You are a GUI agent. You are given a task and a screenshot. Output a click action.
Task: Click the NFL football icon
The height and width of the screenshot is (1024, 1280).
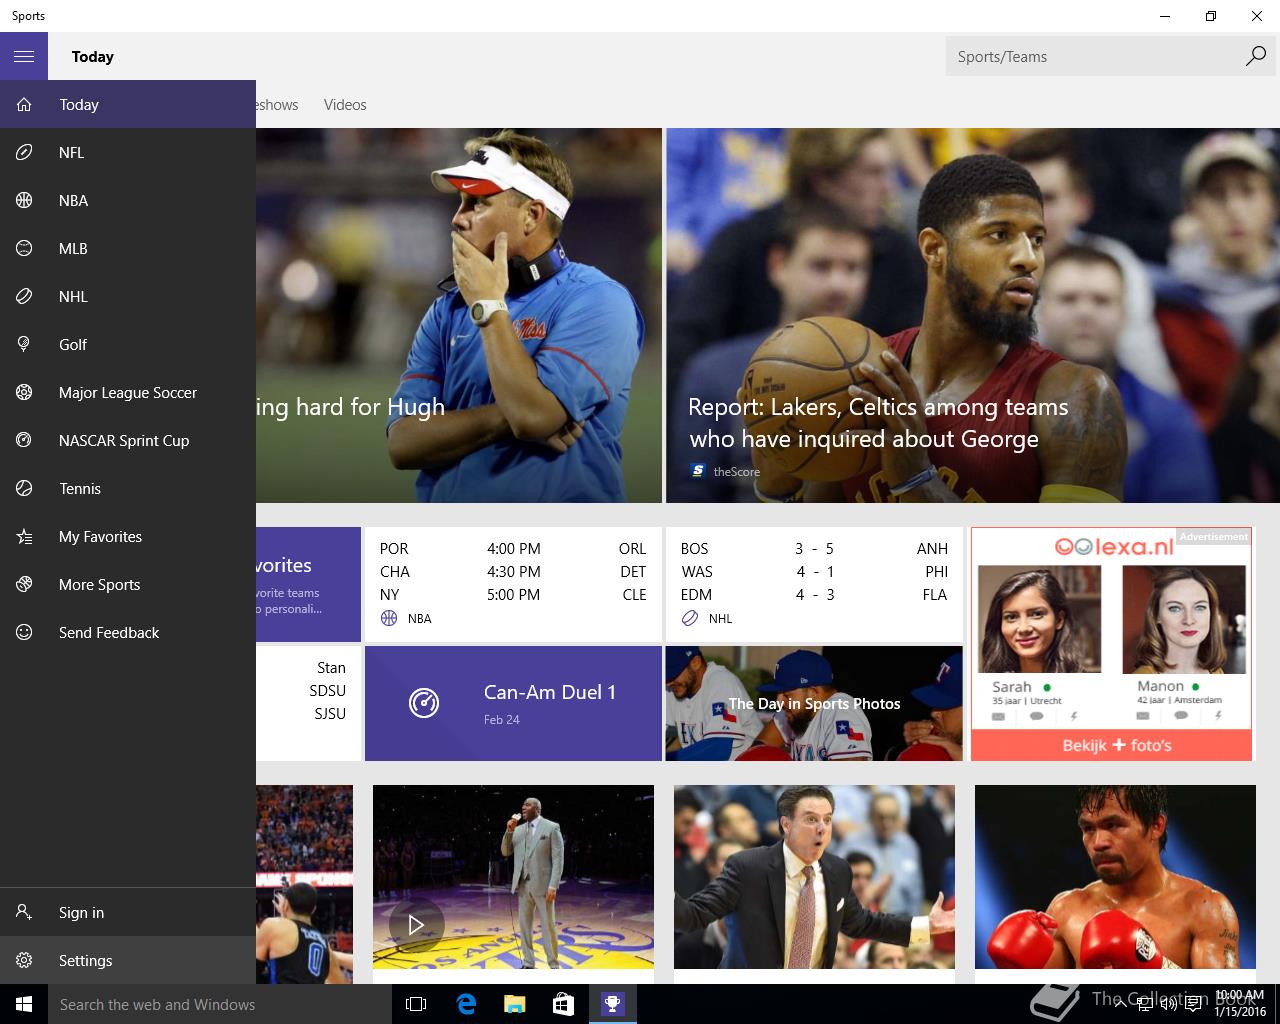point(24,153)
